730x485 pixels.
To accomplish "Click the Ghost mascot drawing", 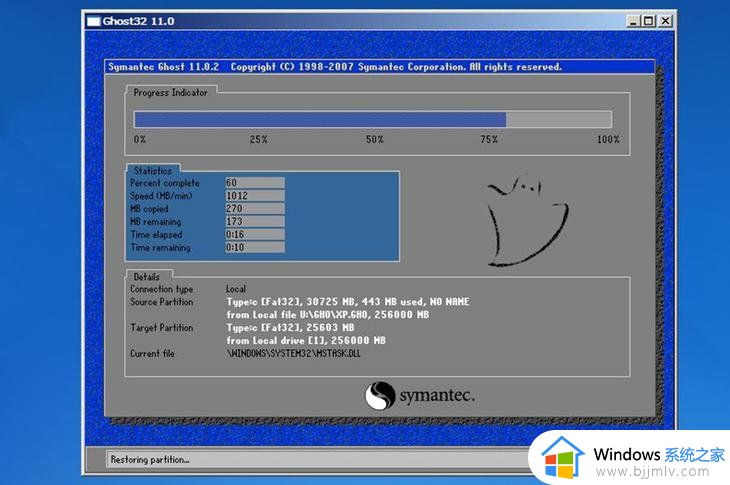I will tap(527, 221).
